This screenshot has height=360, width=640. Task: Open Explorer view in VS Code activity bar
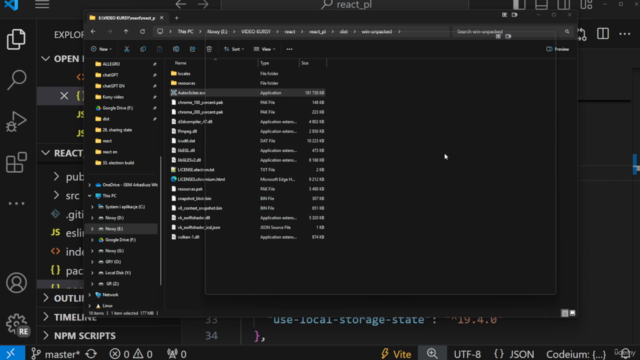point(16,39)
